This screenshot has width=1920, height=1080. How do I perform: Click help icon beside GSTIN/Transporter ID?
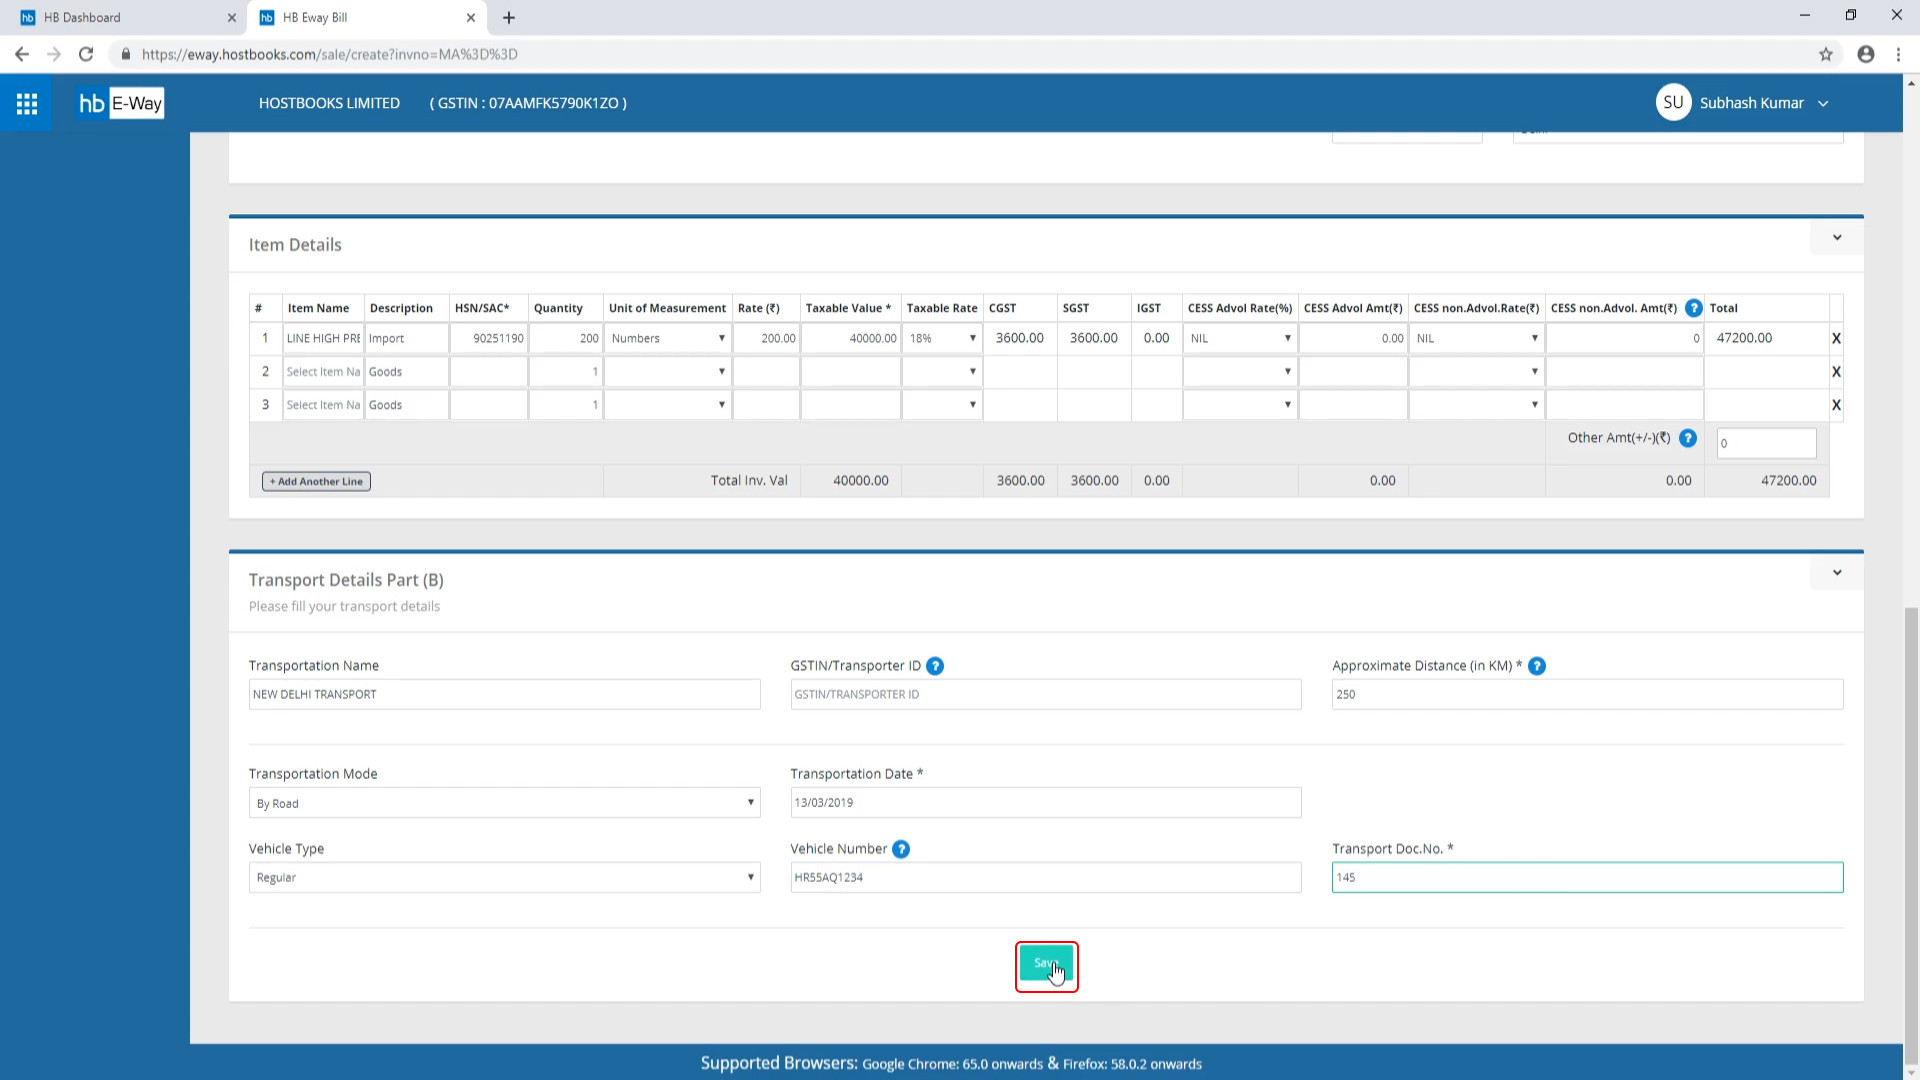click(x=935, y=666)
